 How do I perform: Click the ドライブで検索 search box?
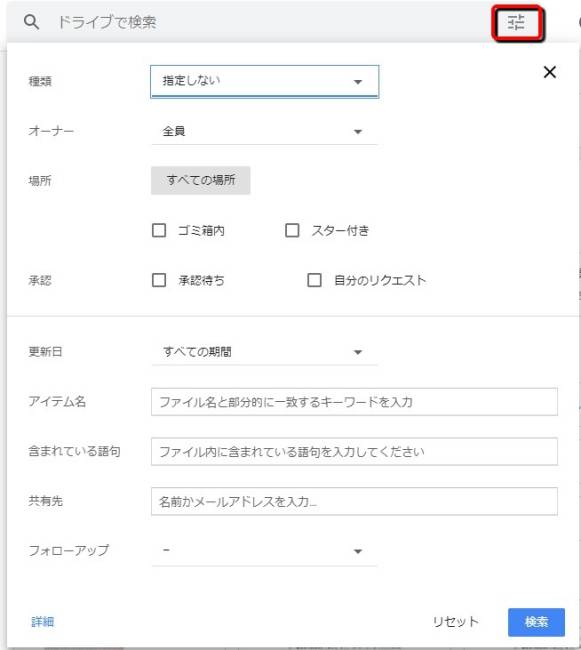(265, 22)
